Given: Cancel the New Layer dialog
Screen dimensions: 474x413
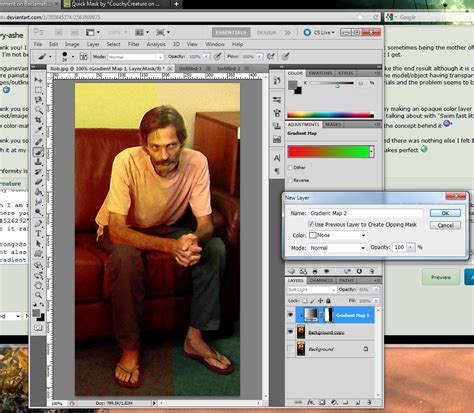Looking at the screenshot, I should pyautogui.click(x=445, y=225).
